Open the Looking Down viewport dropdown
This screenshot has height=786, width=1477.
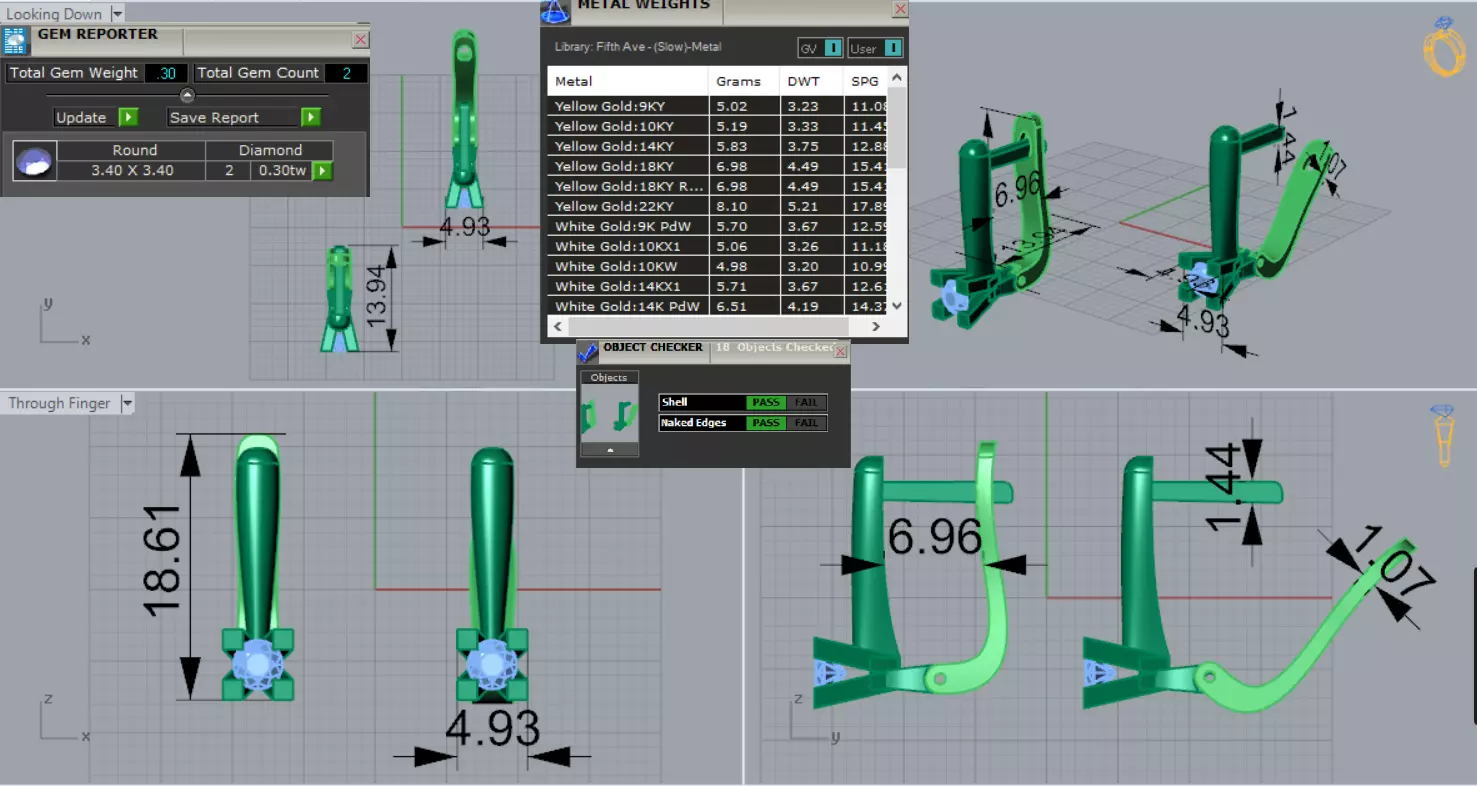click(x=118, y=14)
